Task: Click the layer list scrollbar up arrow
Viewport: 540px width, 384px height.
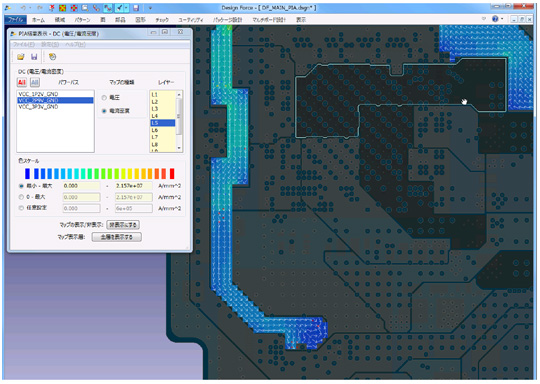Action: (179, 94)
